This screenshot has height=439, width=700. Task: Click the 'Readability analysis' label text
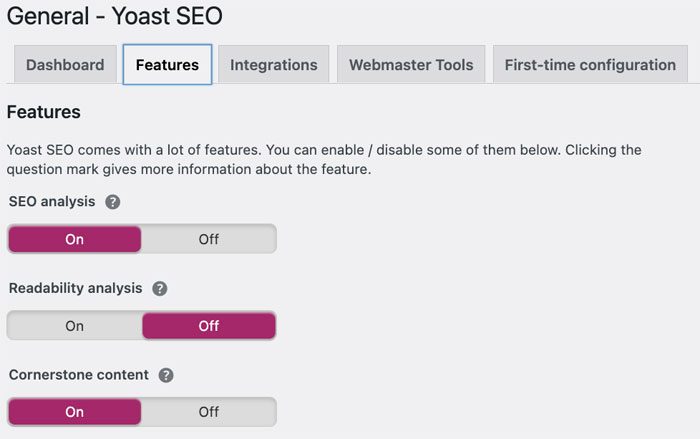point(76,289)
